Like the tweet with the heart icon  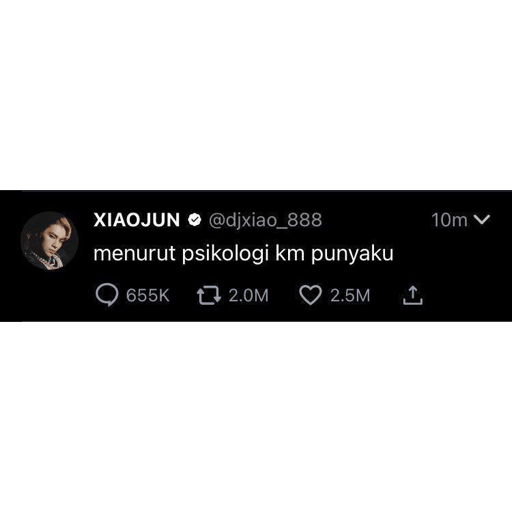click(310, 295)
